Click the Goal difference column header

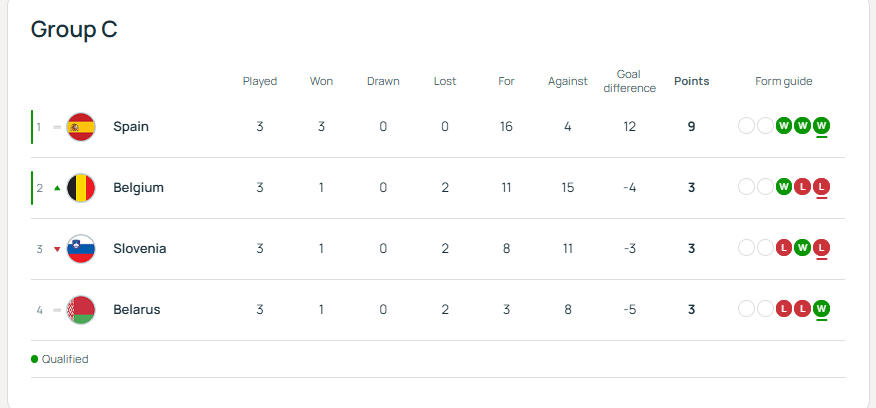pyautogui.click(x=629, y=81)
